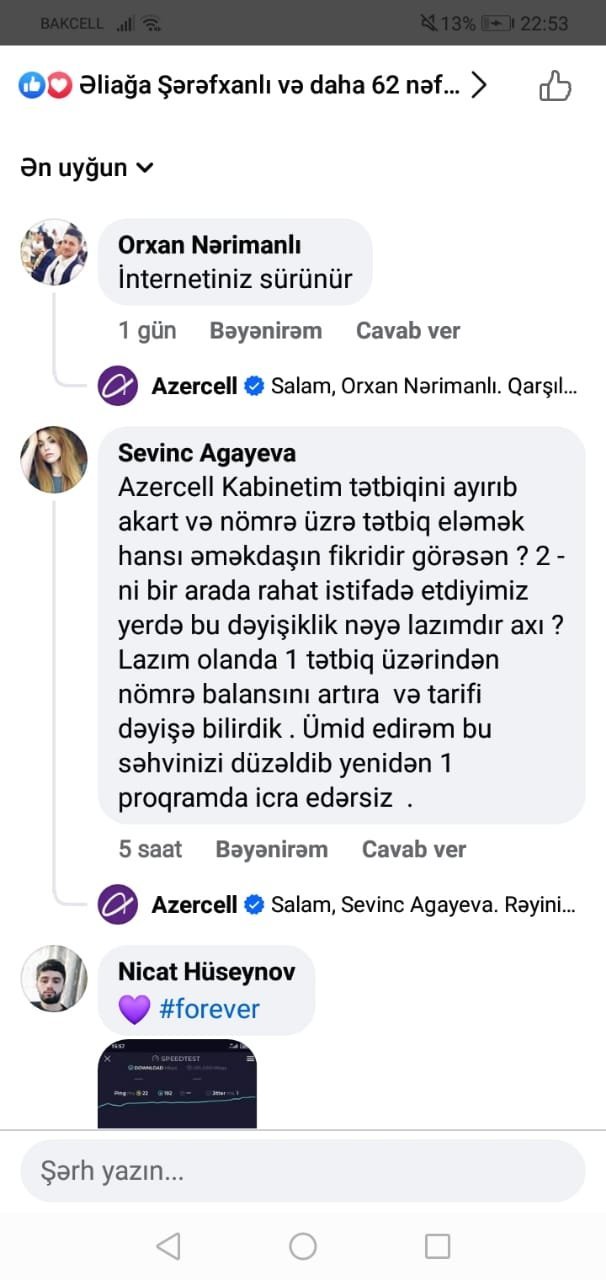Tap the like and heart reaction icons

[46, 87]
